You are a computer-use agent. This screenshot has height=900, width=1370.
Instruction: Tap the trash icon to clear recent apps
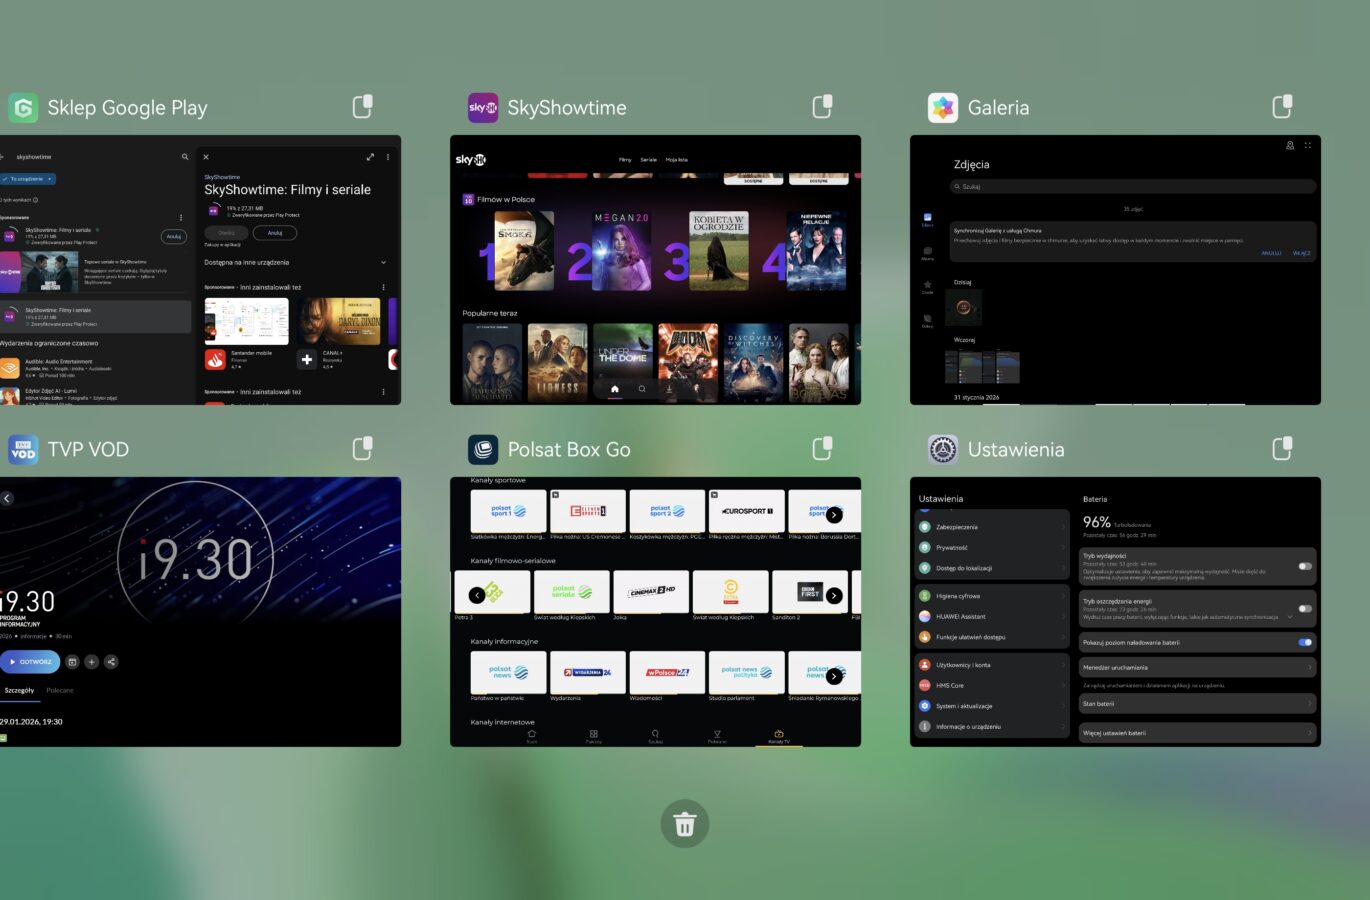684,824
